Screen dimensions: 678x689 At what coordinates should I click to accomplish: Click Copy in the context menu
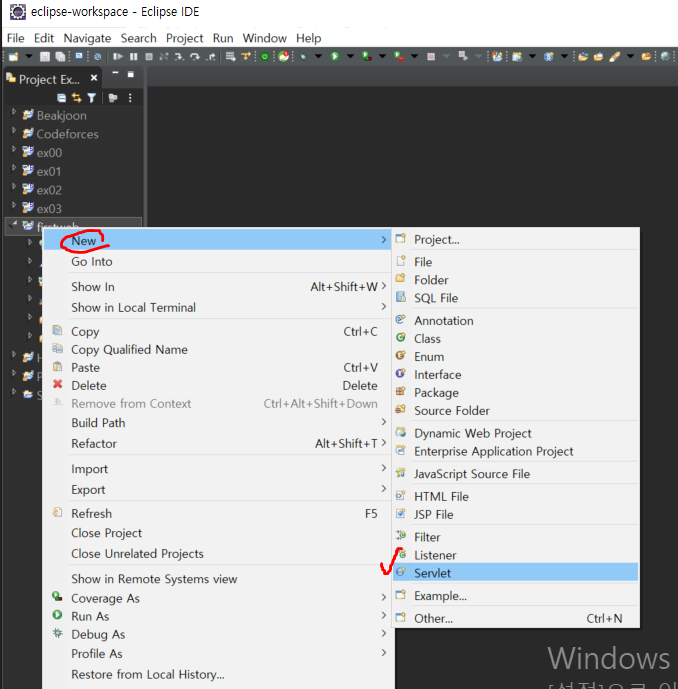coord(217,331)
